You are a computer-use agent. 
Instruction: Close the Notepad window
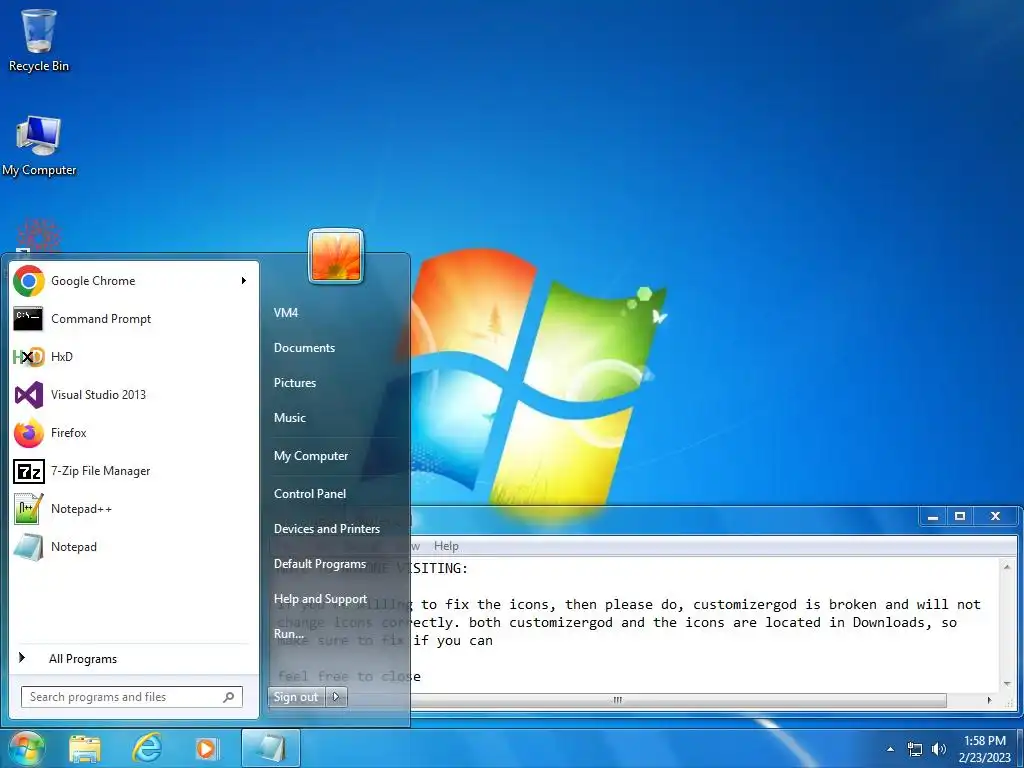pos(995,517)
